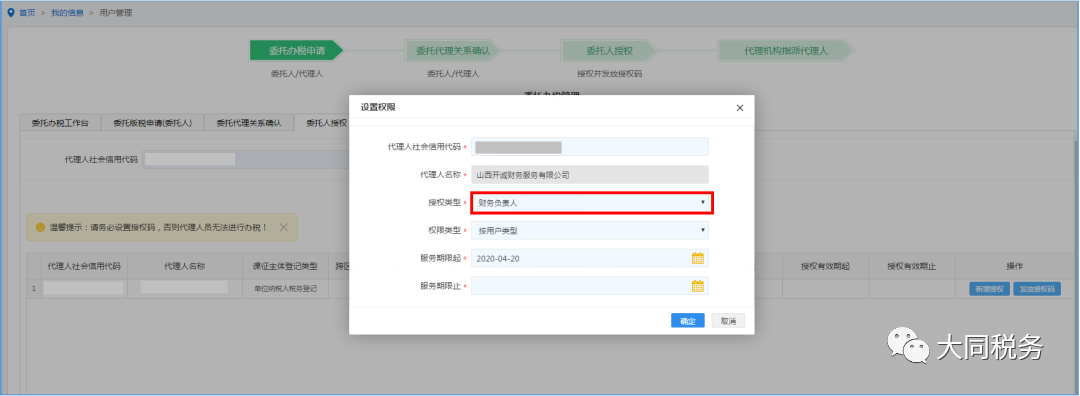
Task: Click the 代理人名称 field with 山西开诚财务服务有限公司
Action: click(x=590, y=175)
